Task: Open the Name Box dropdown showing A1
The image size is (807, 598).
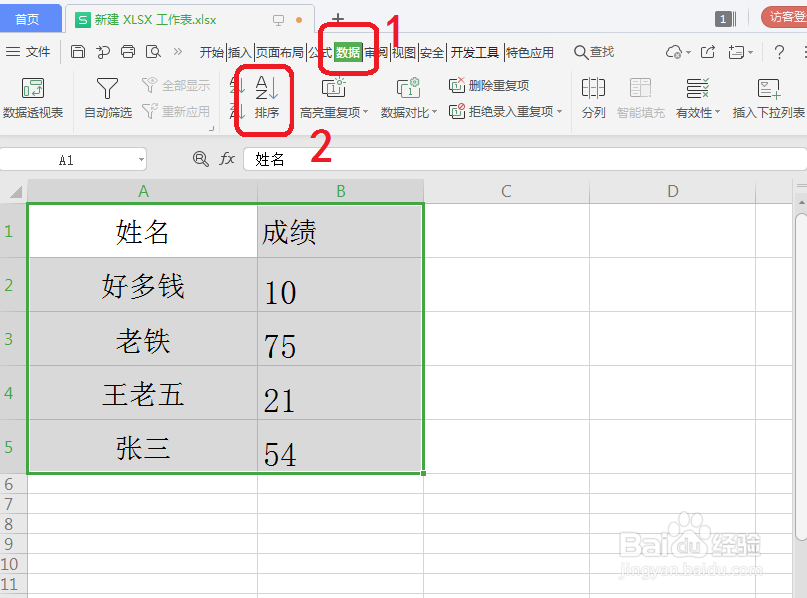Action: 140,159
